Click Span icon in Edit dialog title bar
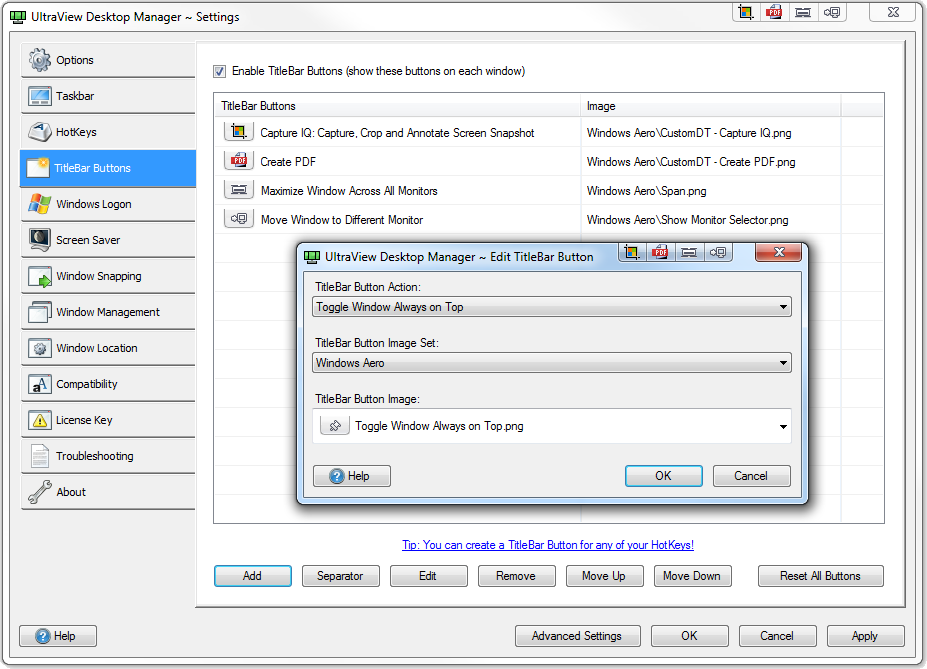927x669 pixels. (689, 252)
